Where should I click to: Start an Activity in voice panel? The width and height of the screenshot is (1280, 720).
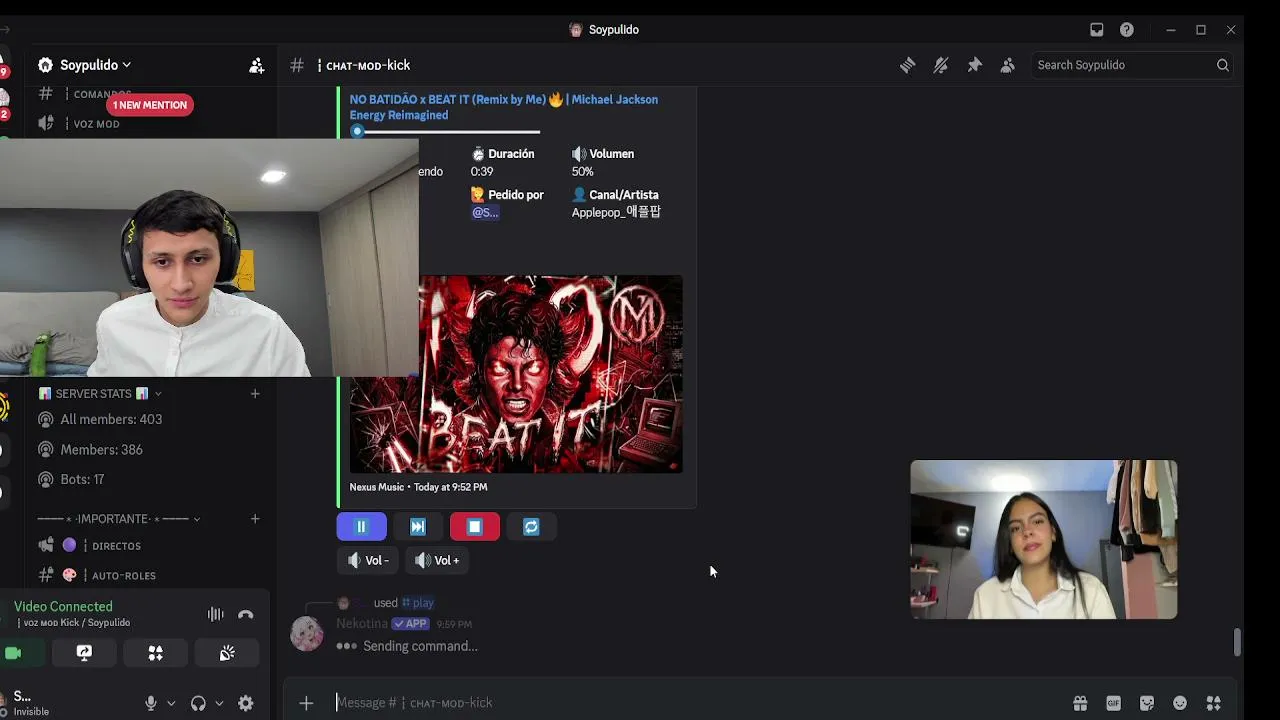(155, 653)
